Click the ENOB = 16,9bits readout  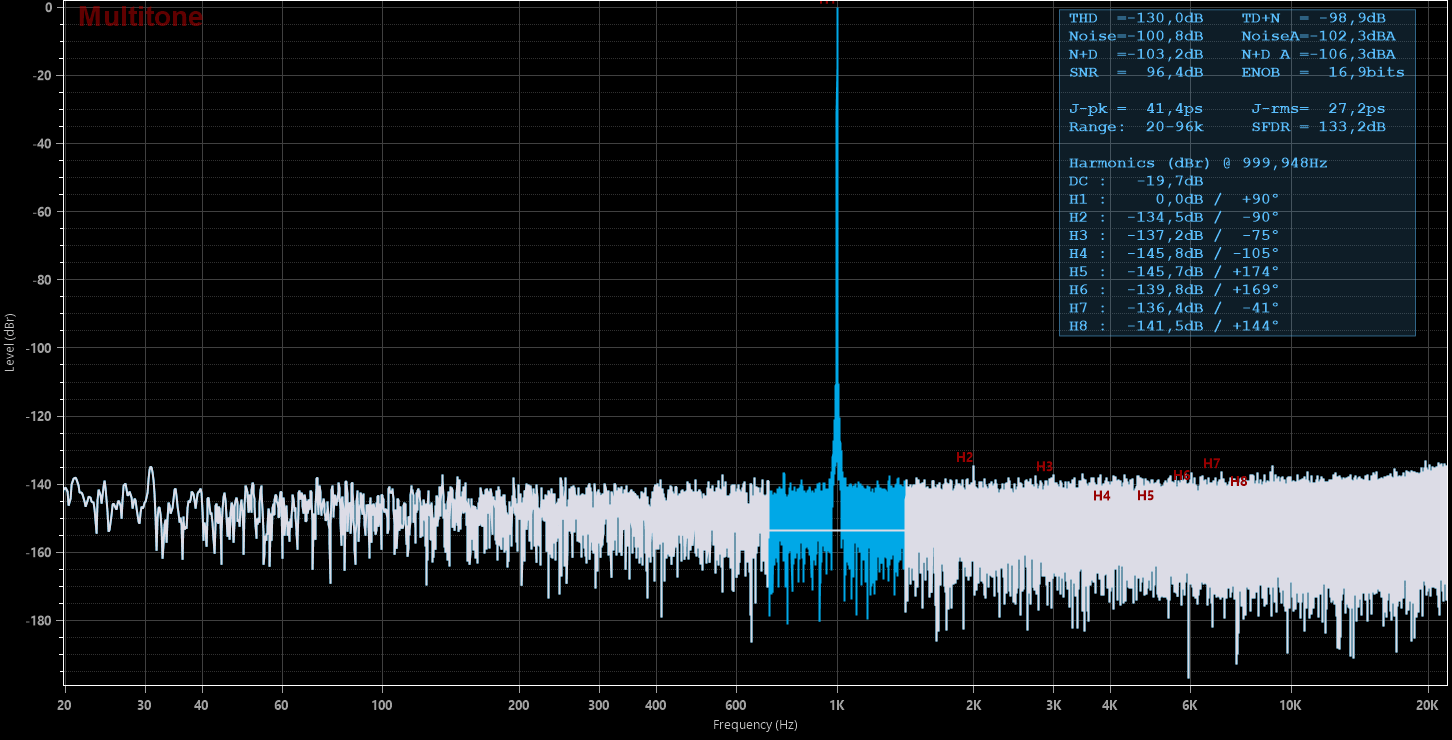[1323, 73]
